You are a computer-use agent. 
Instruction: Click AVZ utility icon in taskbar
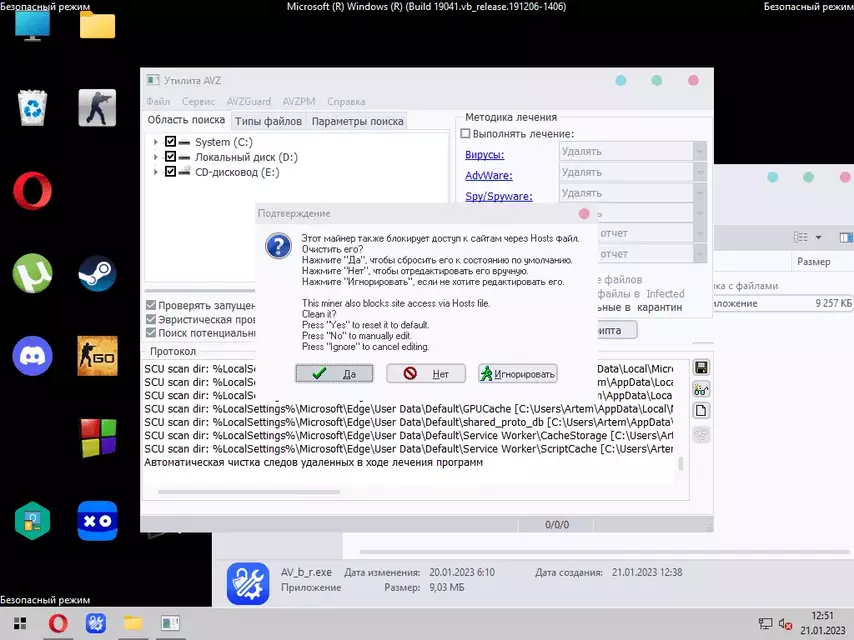[x=170, y=623]
